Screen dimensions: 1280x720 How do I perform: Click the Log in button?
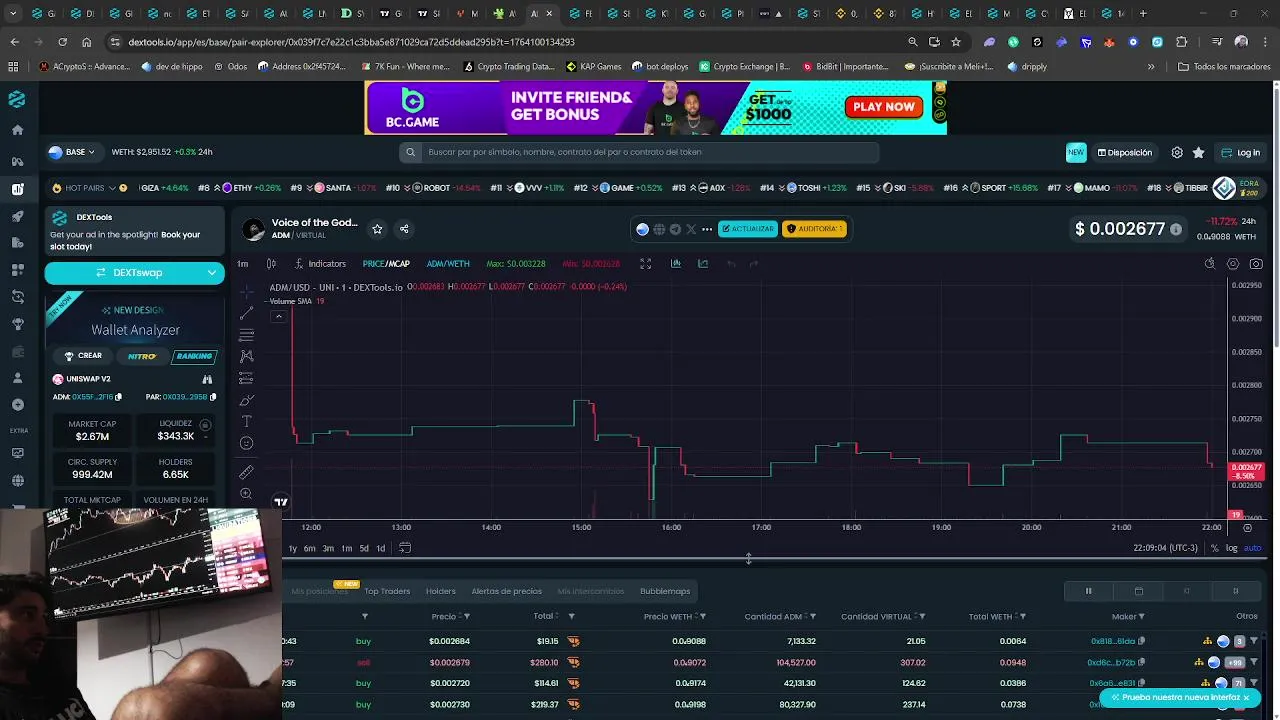pos(1241,153)
